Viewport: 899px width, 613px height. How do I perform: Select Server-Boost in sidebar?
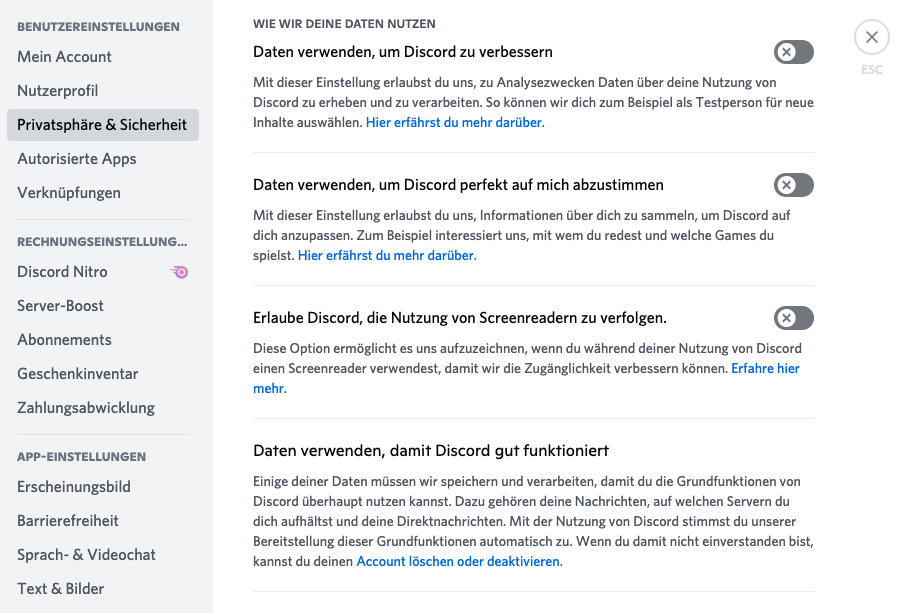pos(61,306)
